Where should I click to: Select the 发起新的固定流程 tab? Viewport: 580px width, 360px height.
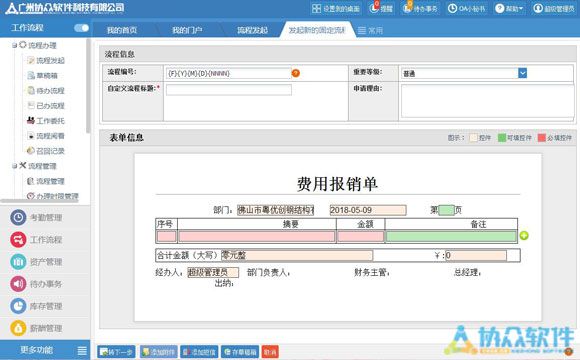point(317,30)
